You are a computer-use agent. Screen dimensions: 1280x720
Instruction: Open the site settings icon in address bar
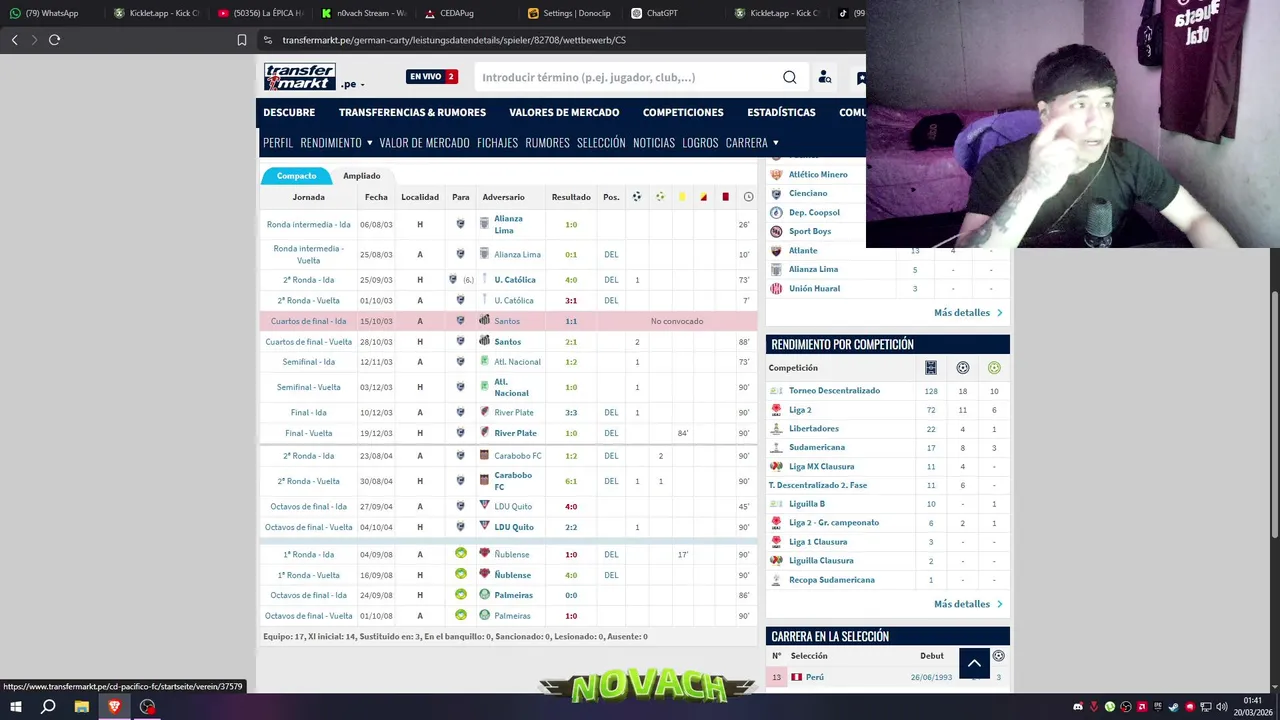[267, 40]
